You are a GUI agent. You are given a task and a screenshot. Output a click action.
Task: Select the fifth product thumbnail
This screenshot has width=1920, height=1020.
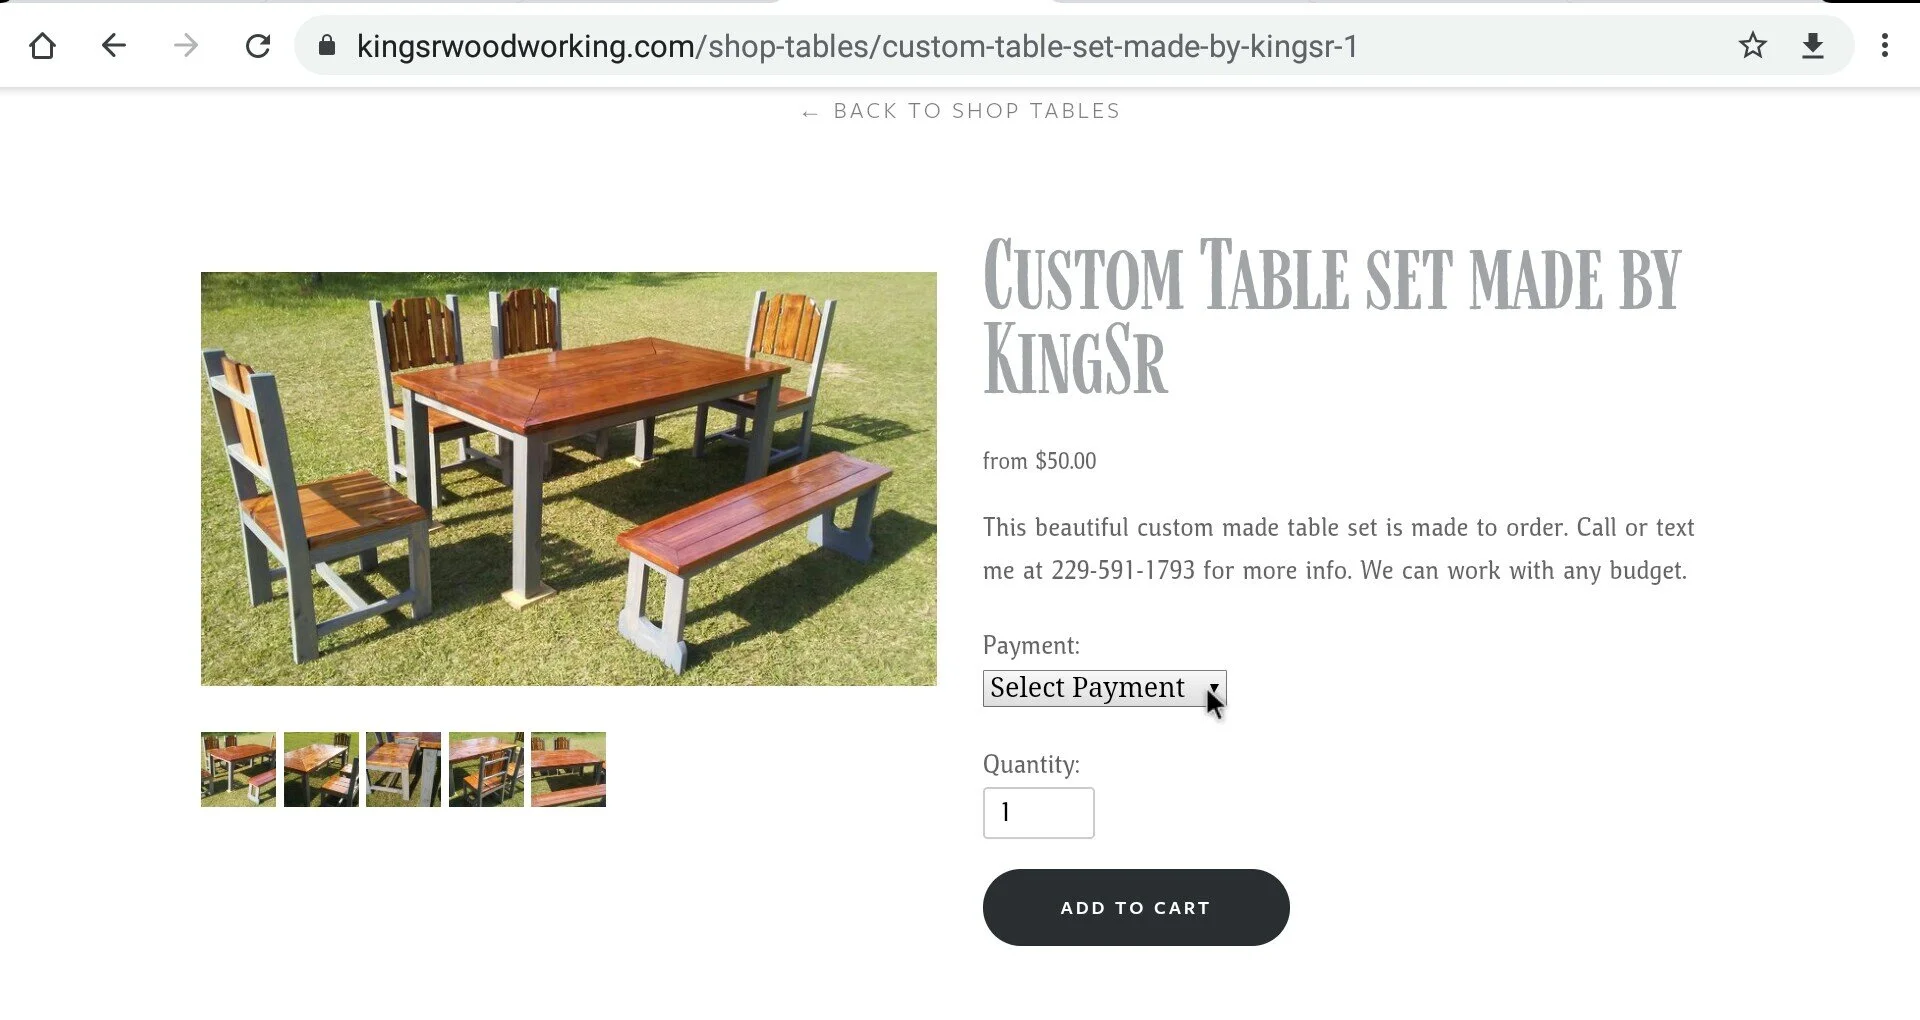[x=568, y=769]
